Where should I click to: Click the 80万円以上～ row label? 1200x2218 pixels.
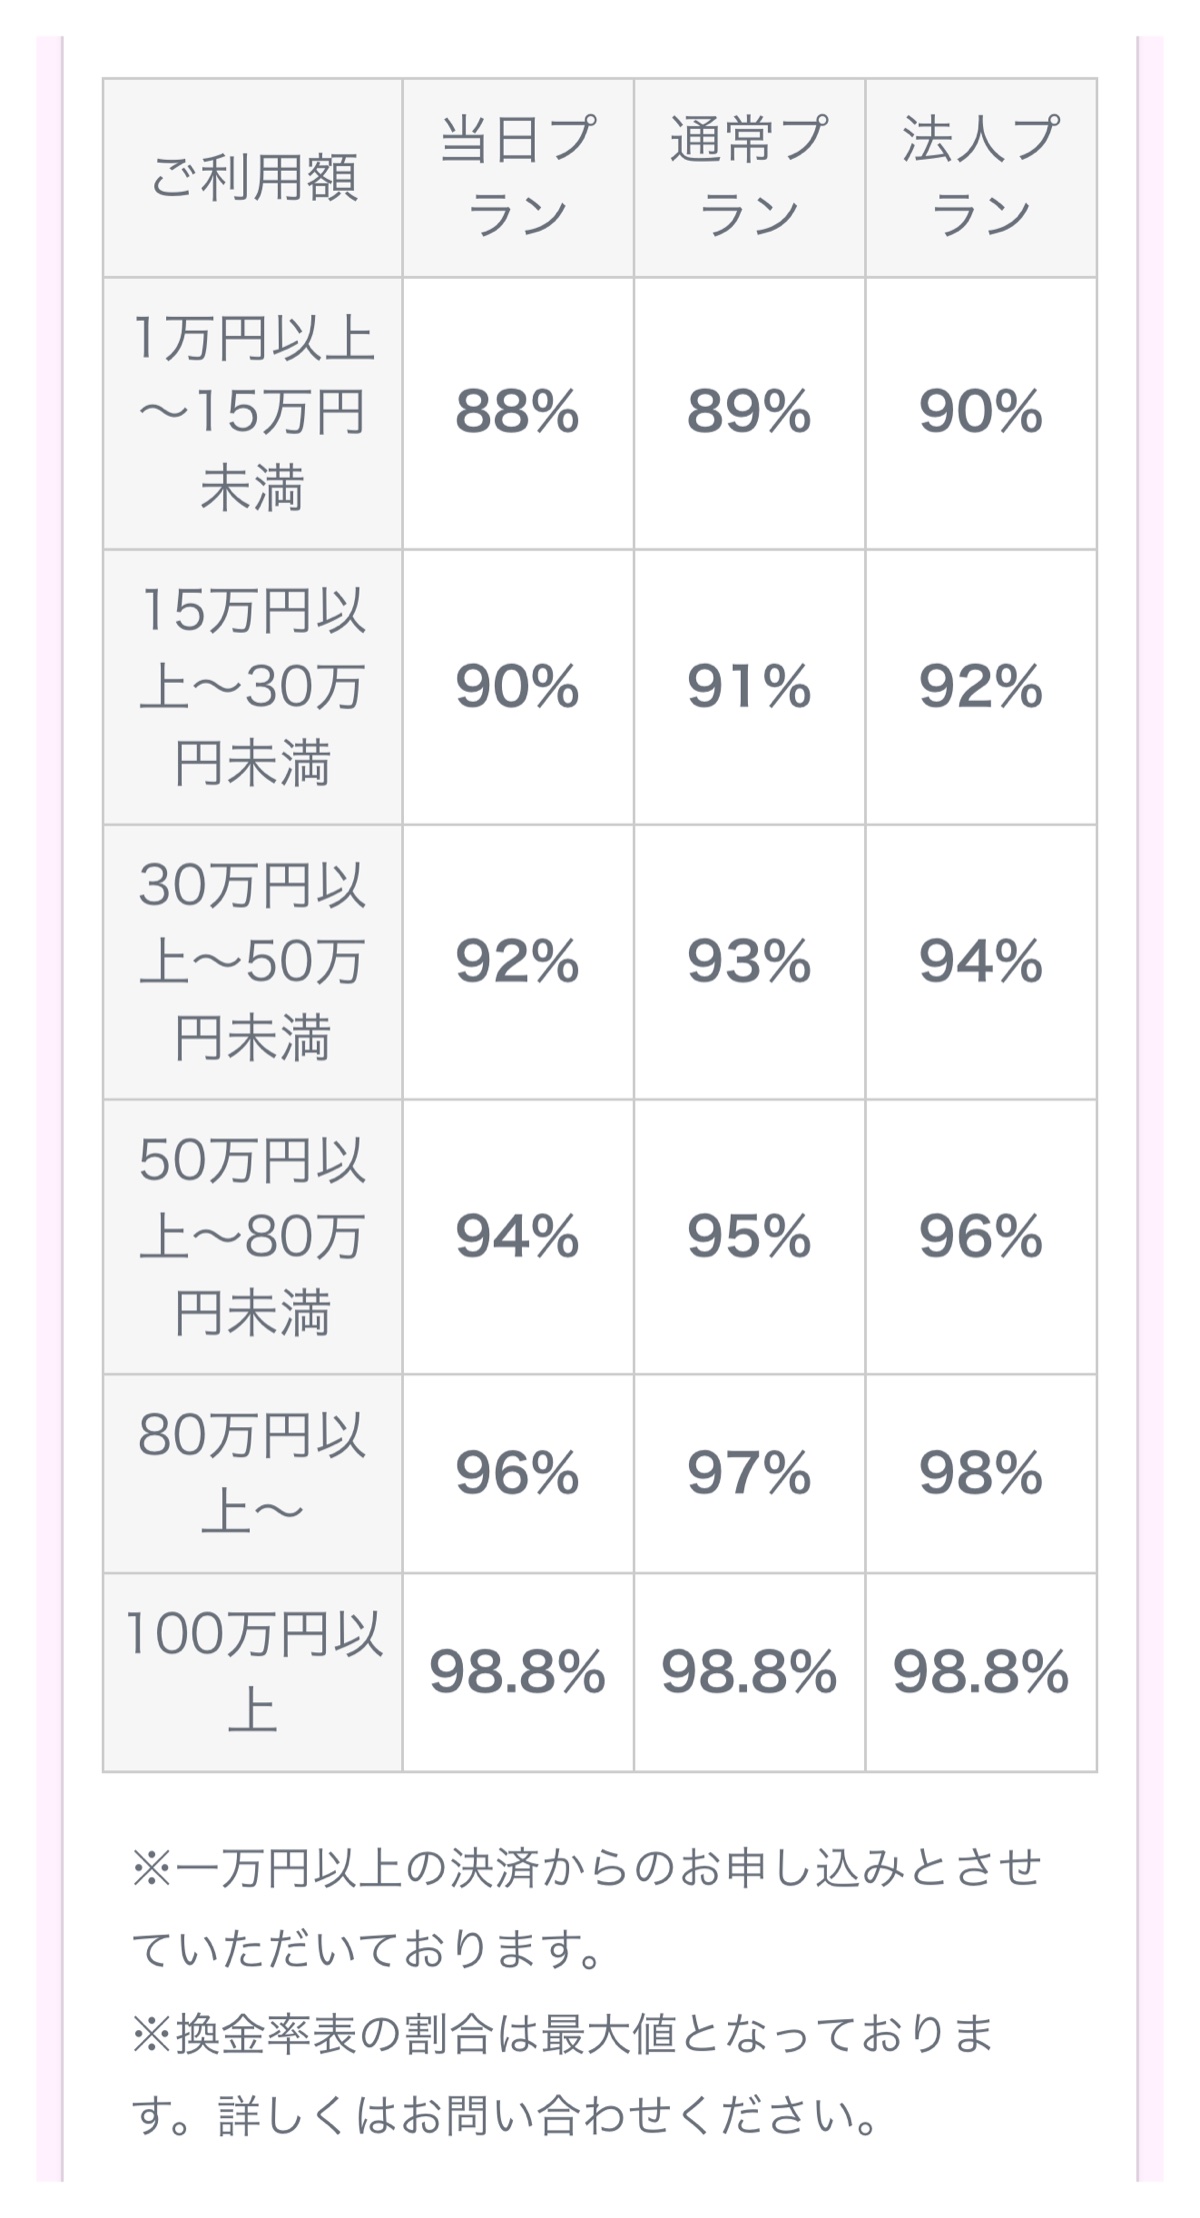point(253,1474)
